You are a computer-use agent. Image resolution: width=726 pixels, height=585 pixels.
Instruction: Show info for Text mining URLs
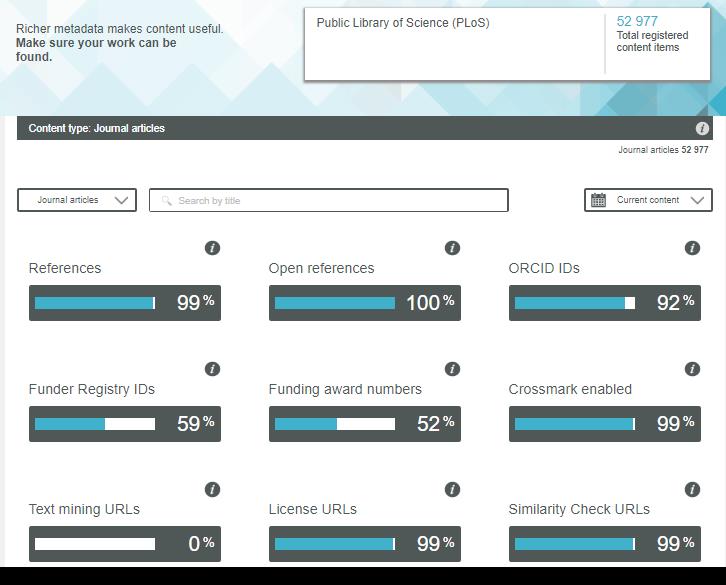[212, 489]
